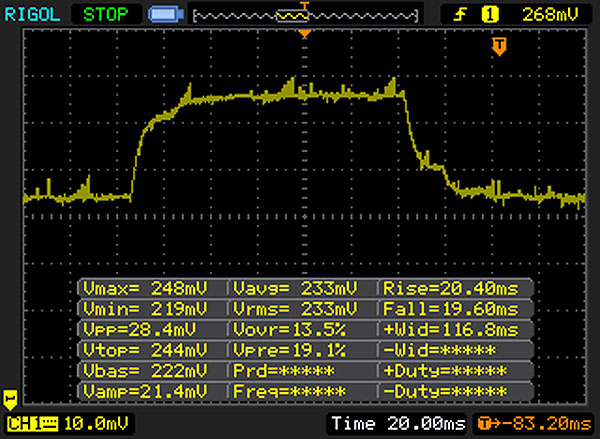Click the blue battery status icon
Viewport: 600px width, 439px height.
(166, 15)
